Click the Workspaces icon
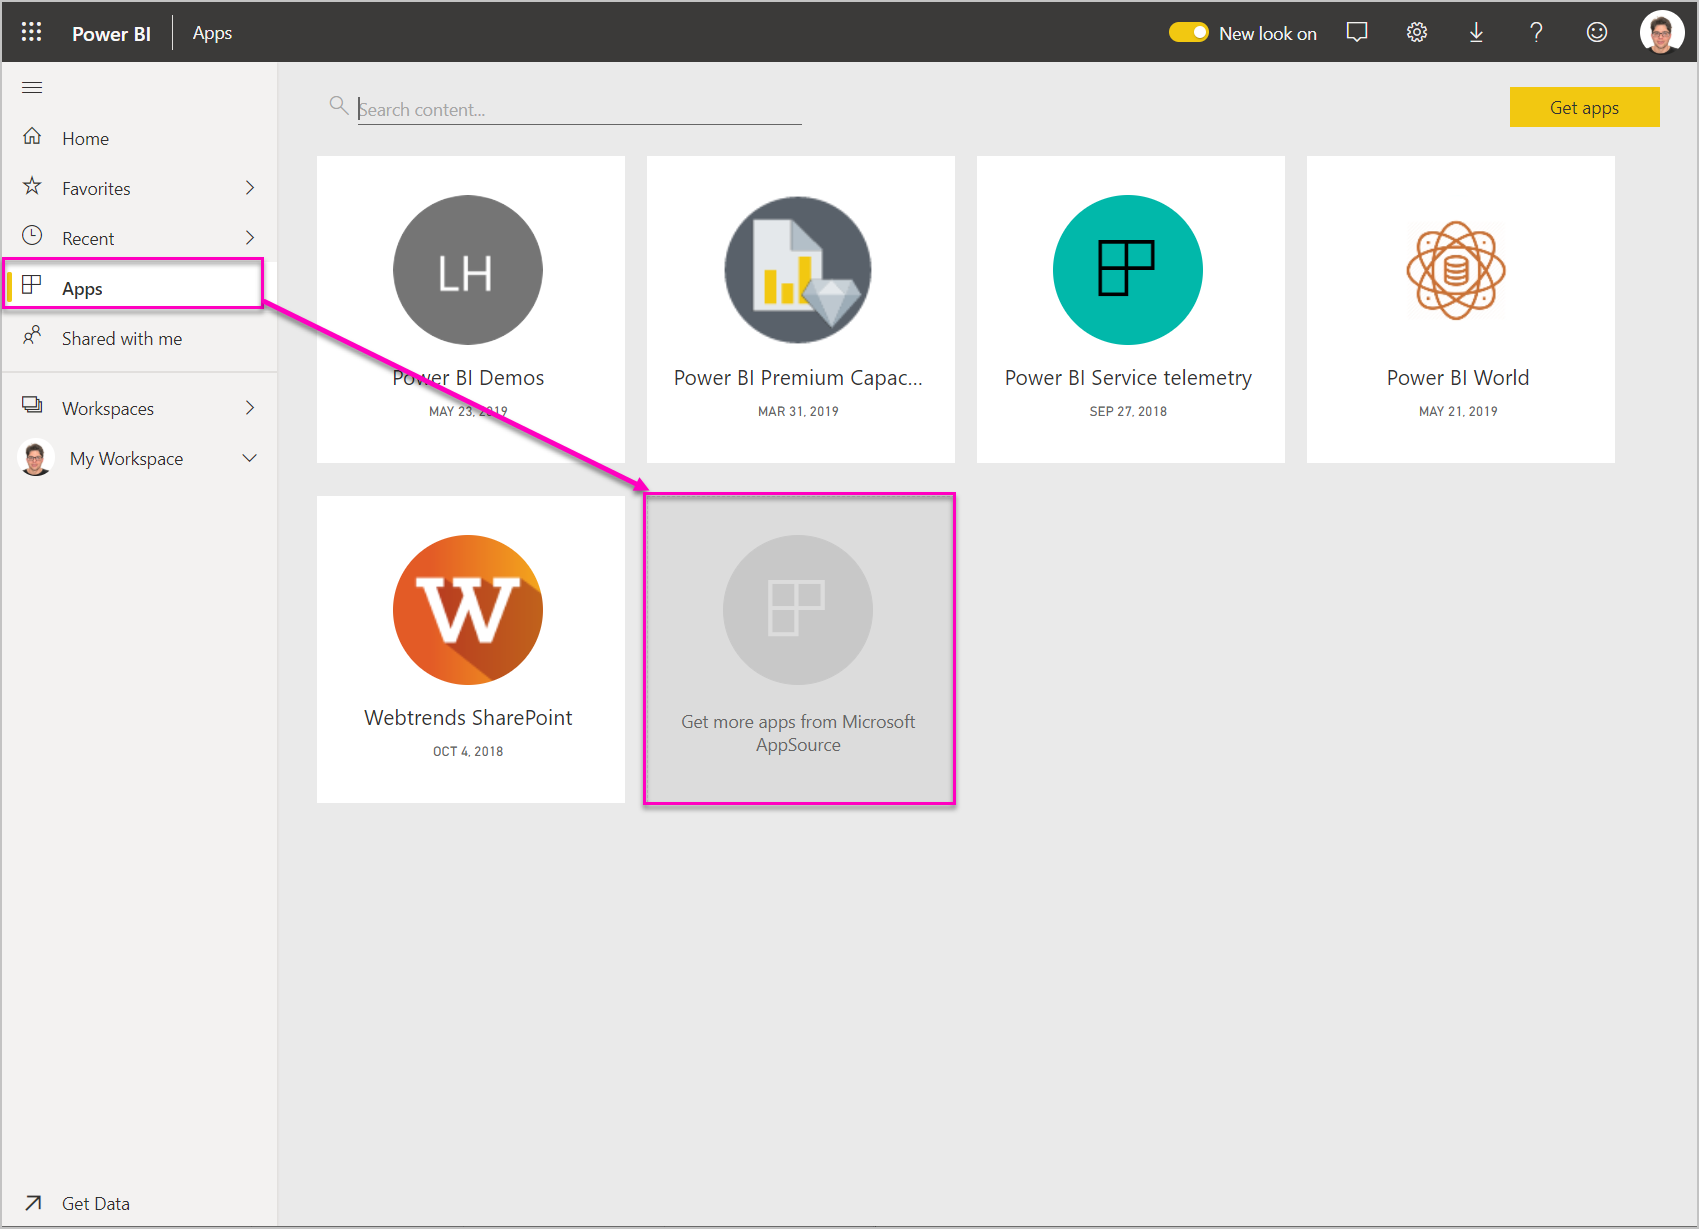This screenshot has height=1229, width=1699. pyautogui.click(x=32, y=405)
